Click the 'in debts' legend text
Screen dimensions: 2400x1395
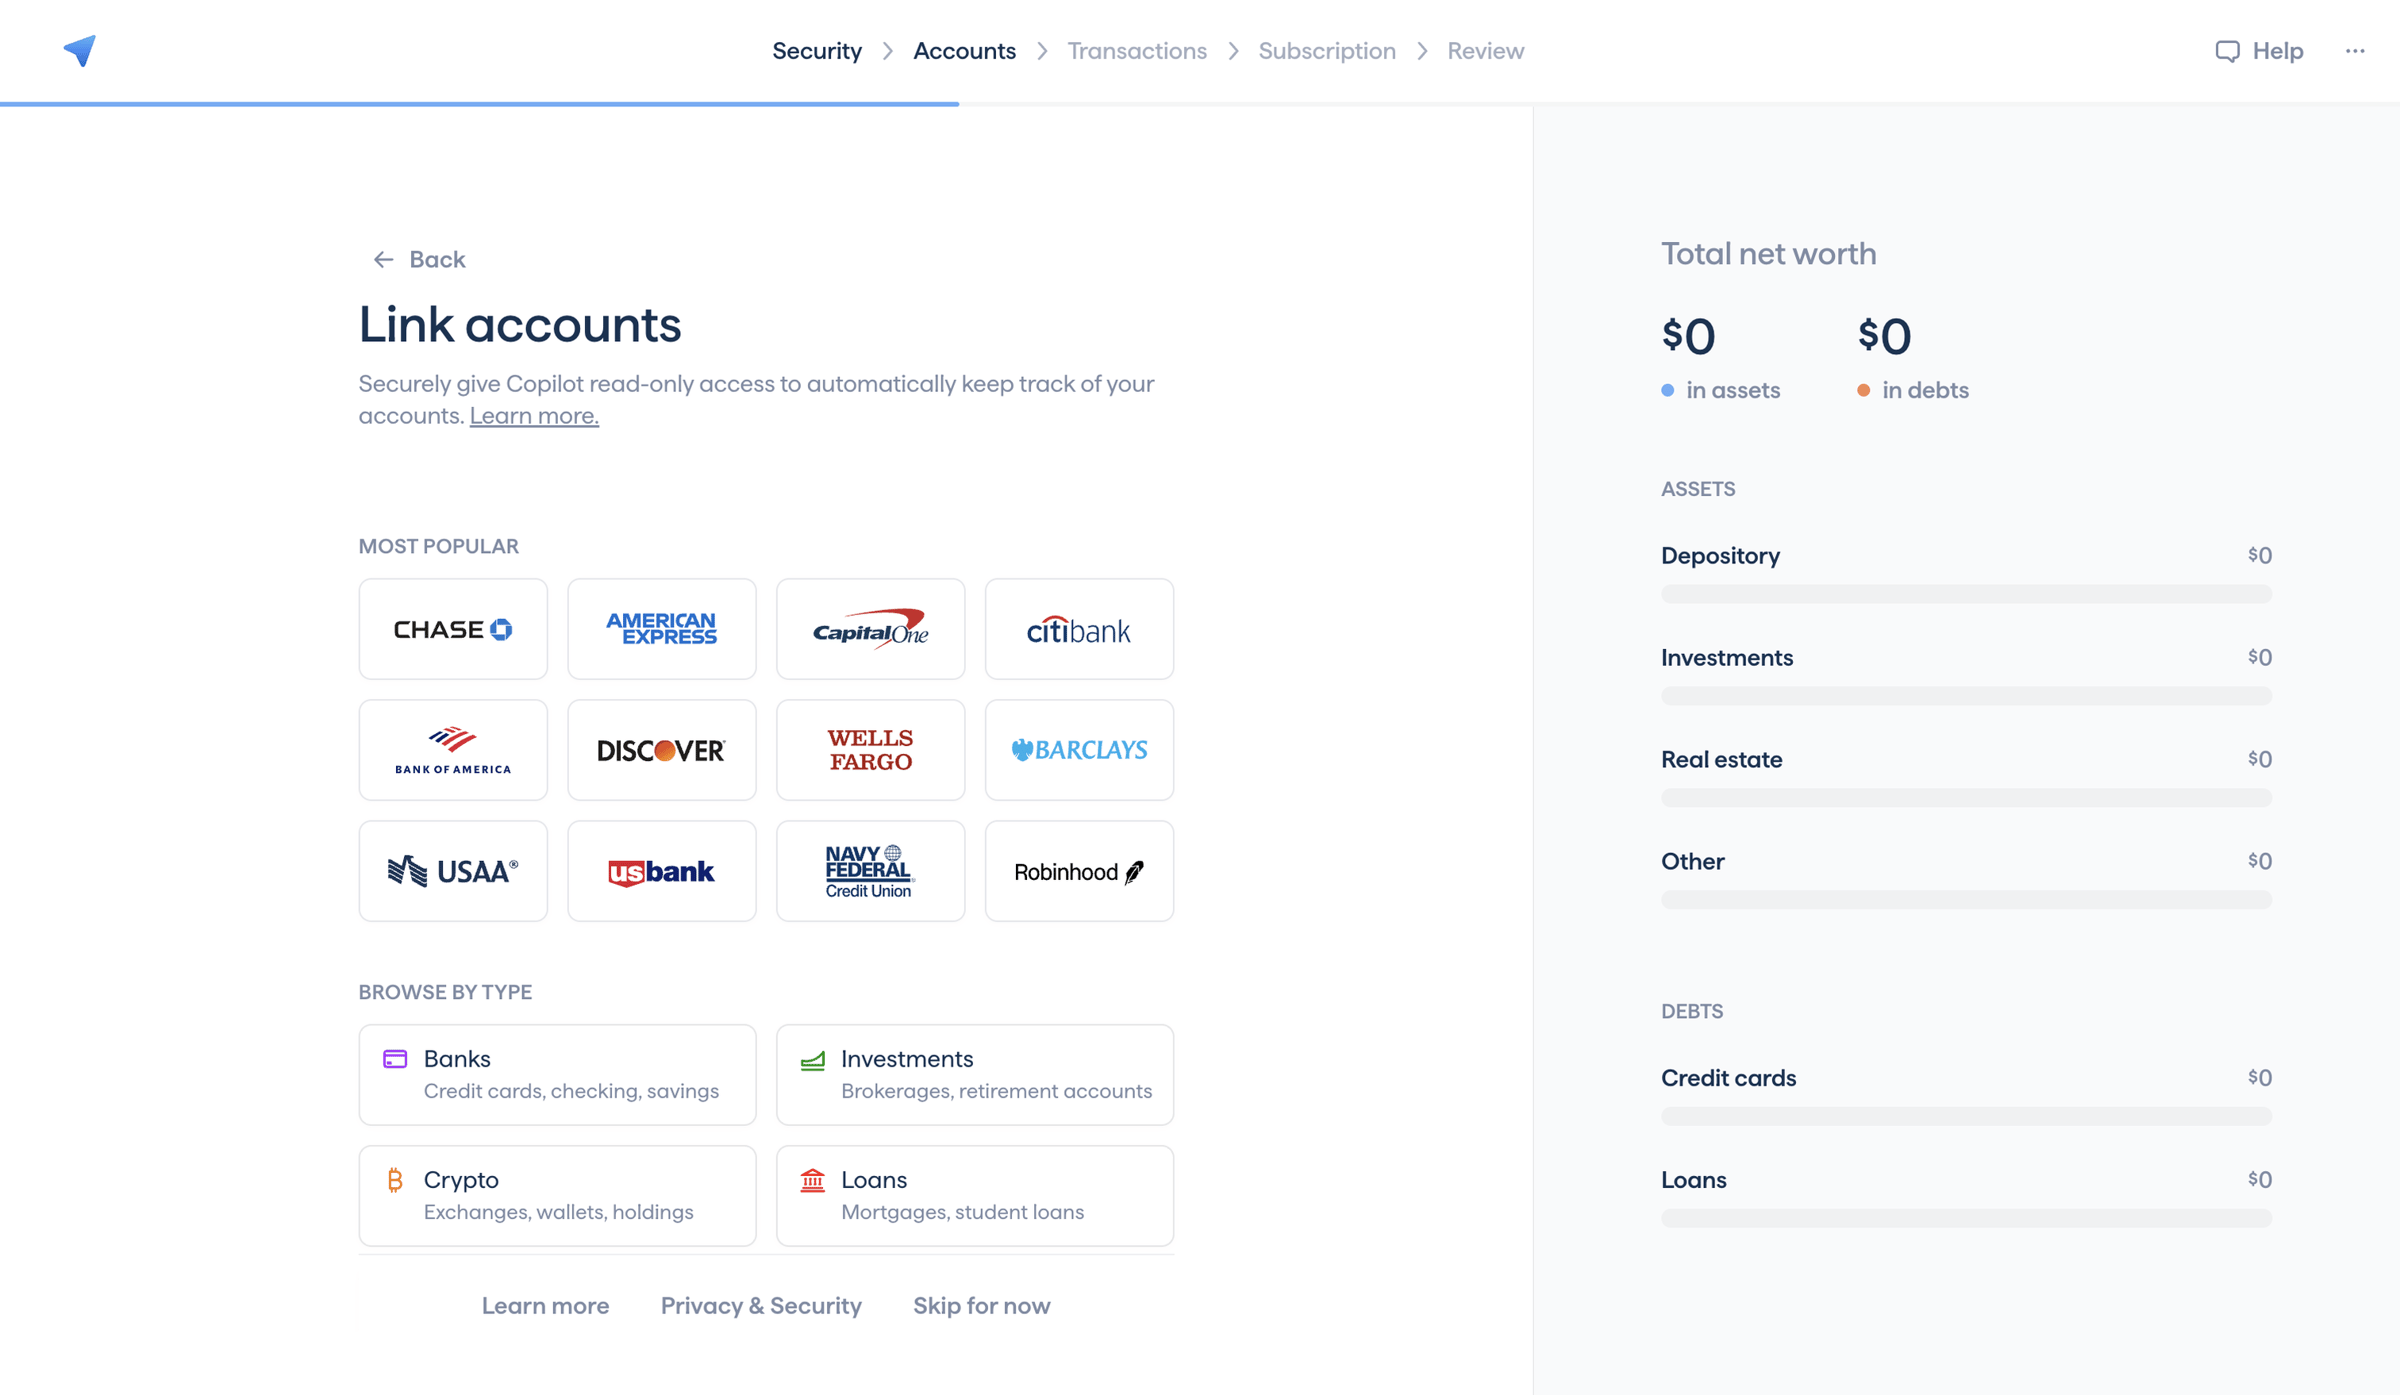(x=1925, y=391)
